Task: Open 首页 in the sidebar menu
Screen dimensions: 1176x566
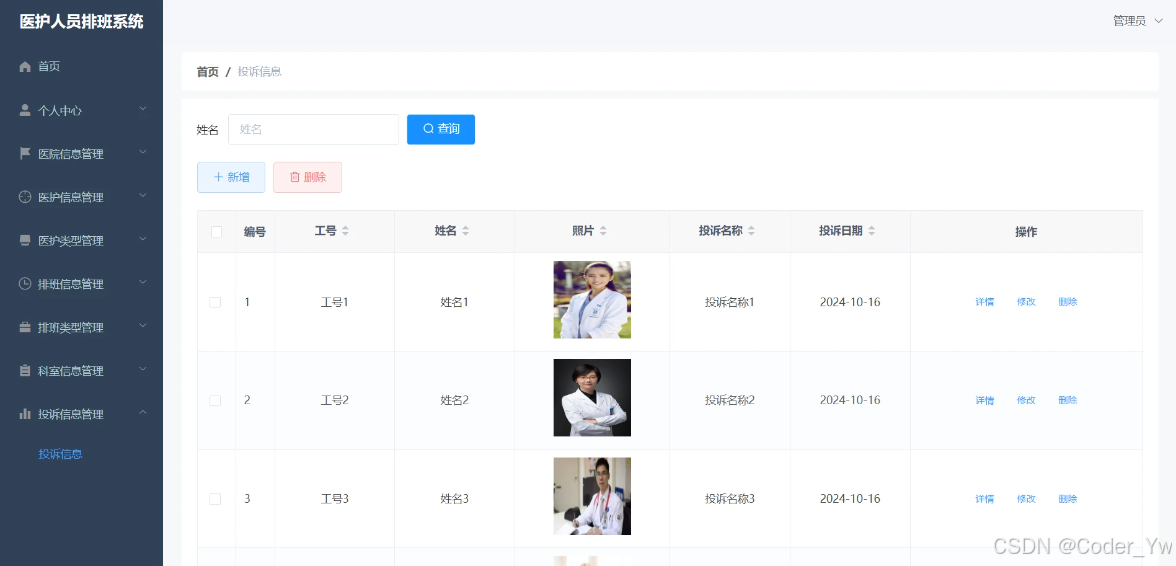Action: pyautogui.click(x=81, y=67)
